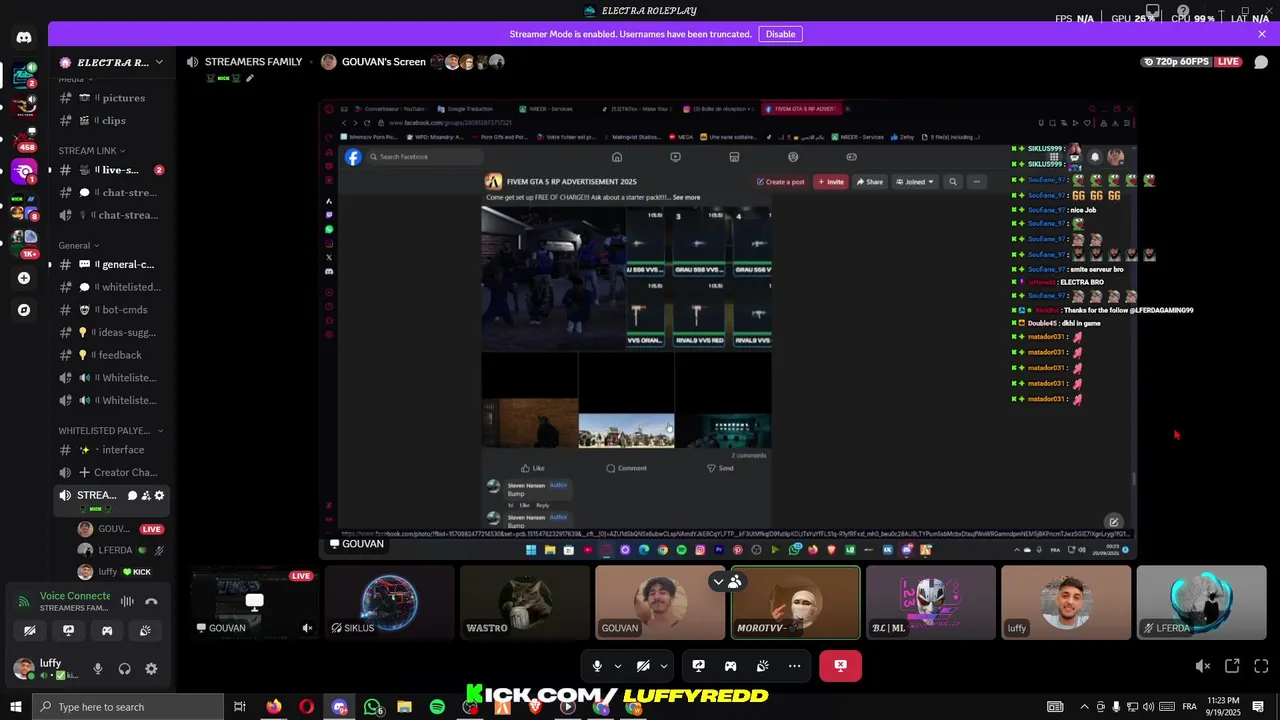
Task: Collapse participant tiles with chevron
Action: [718, 581]
